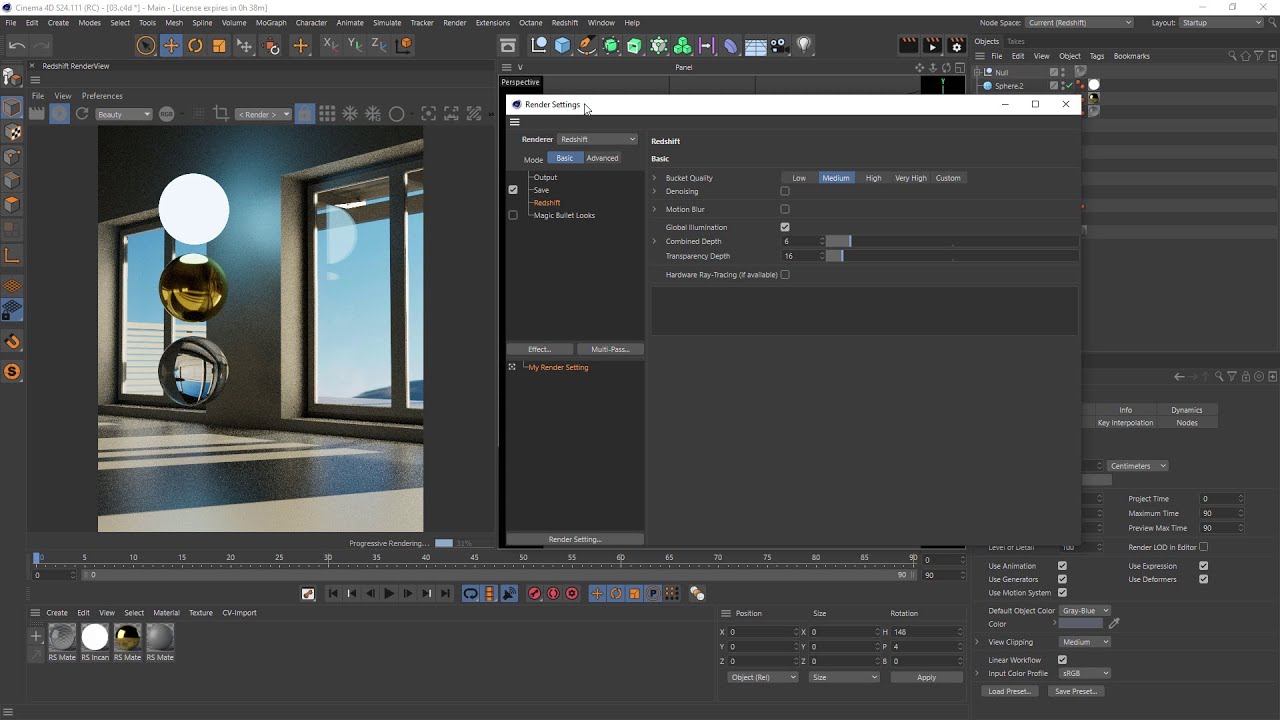Add a Camera object from toolbar
Image resolution: width=1280 pixels, height=720 pixels.
(x=779, y=45)
